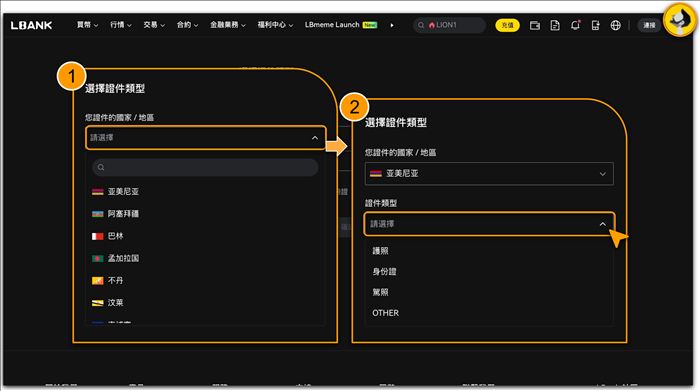700x391 pixels.
Task: Open the 合約 menu
Action: click(187, 25)
